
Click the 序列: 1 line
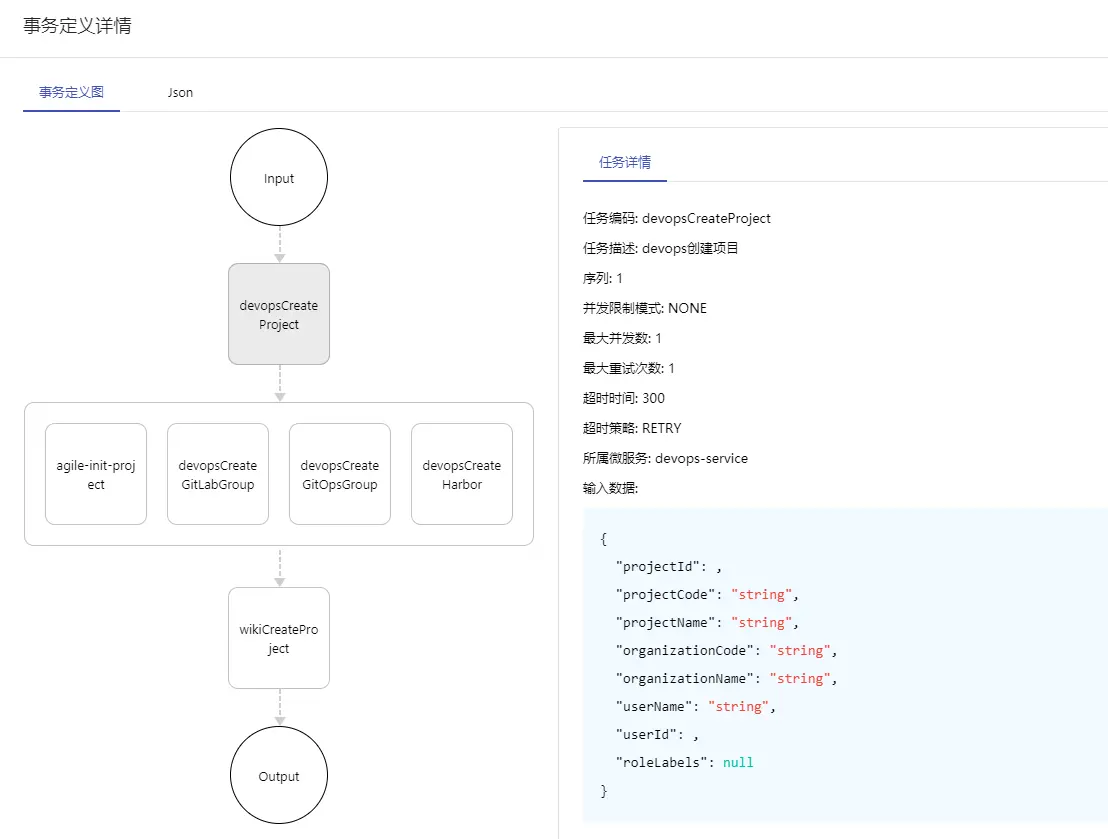pyautogui.click(x=603, y=278)
